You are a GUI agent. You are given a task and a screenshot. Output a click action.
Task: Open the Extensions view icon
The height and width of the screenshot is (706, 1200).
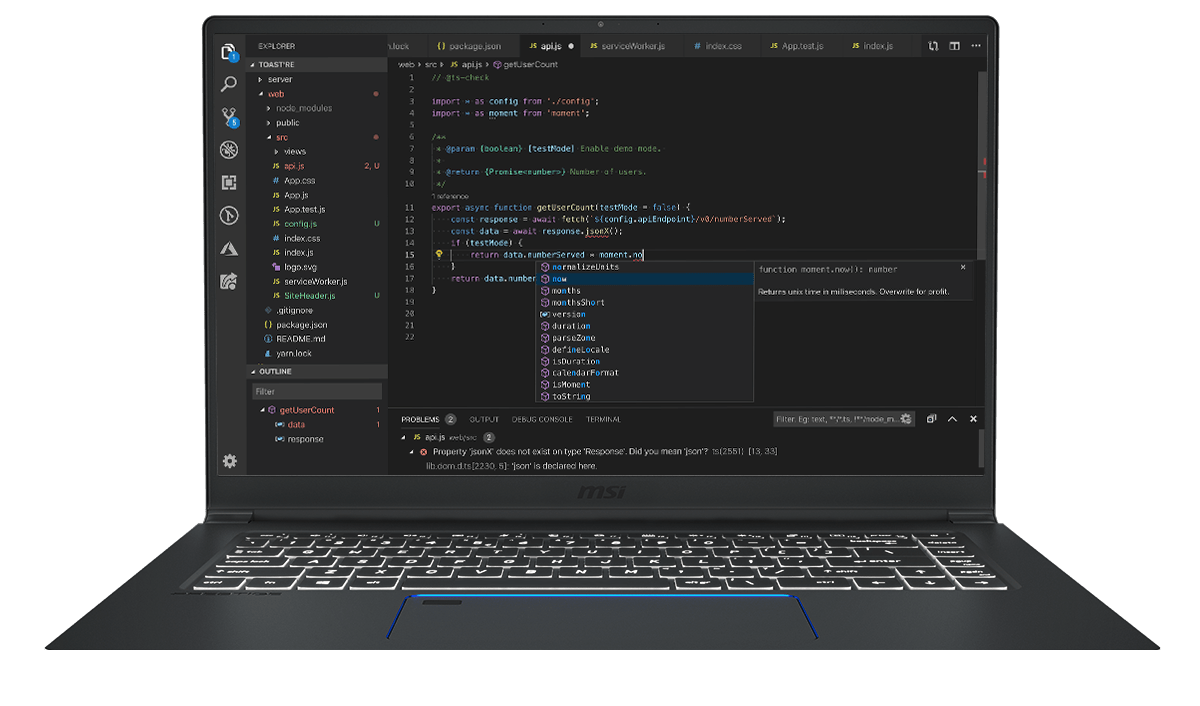point(229,183)
